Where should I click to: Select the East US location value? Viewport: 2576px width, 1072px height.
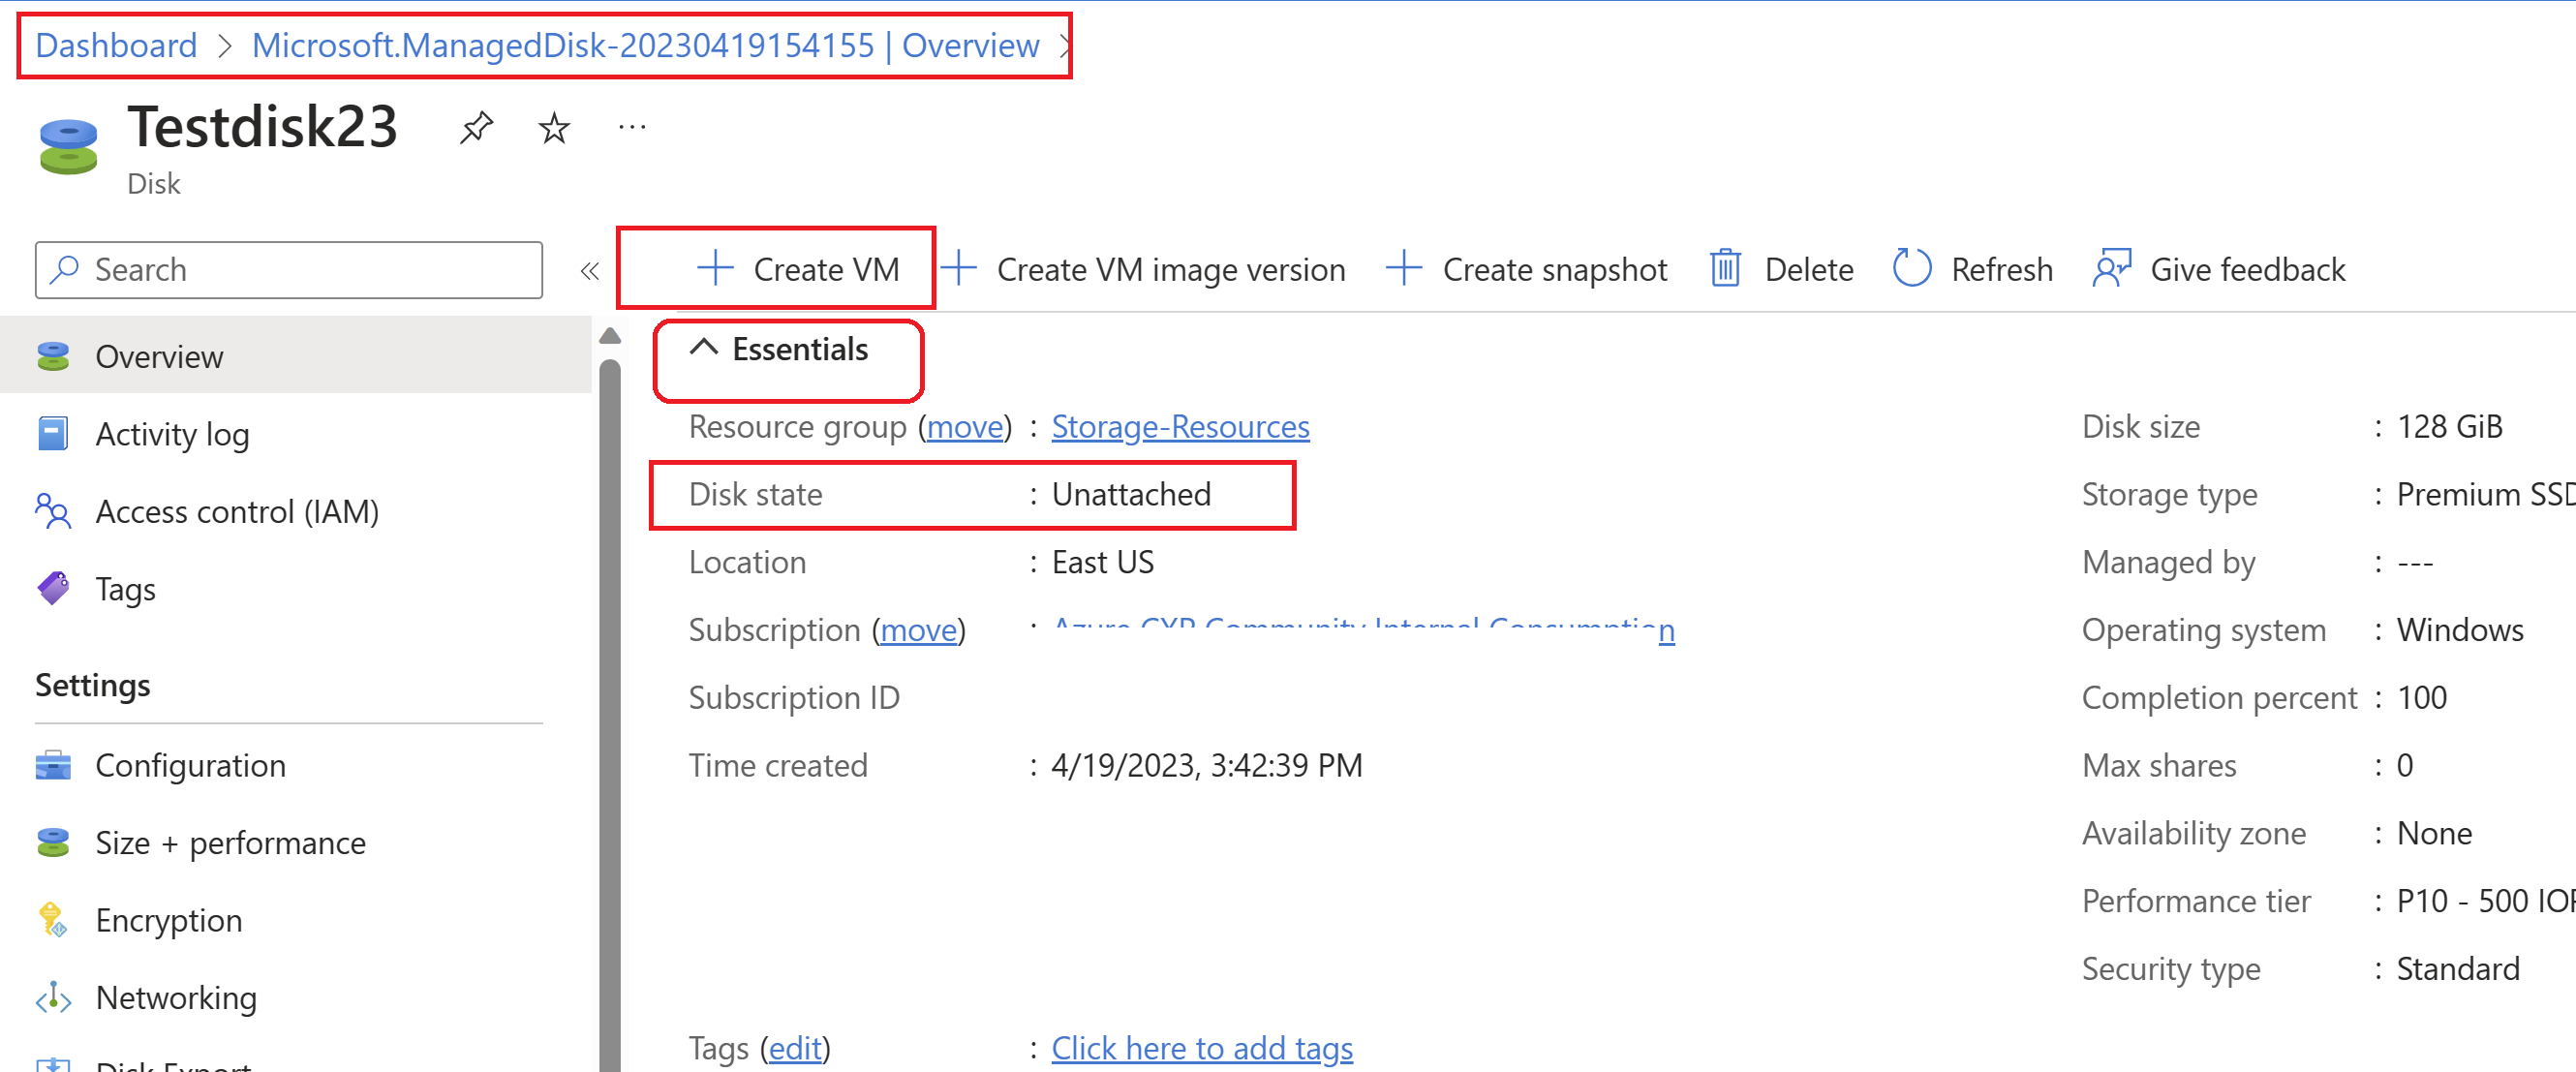click(x=1102, y=562)
